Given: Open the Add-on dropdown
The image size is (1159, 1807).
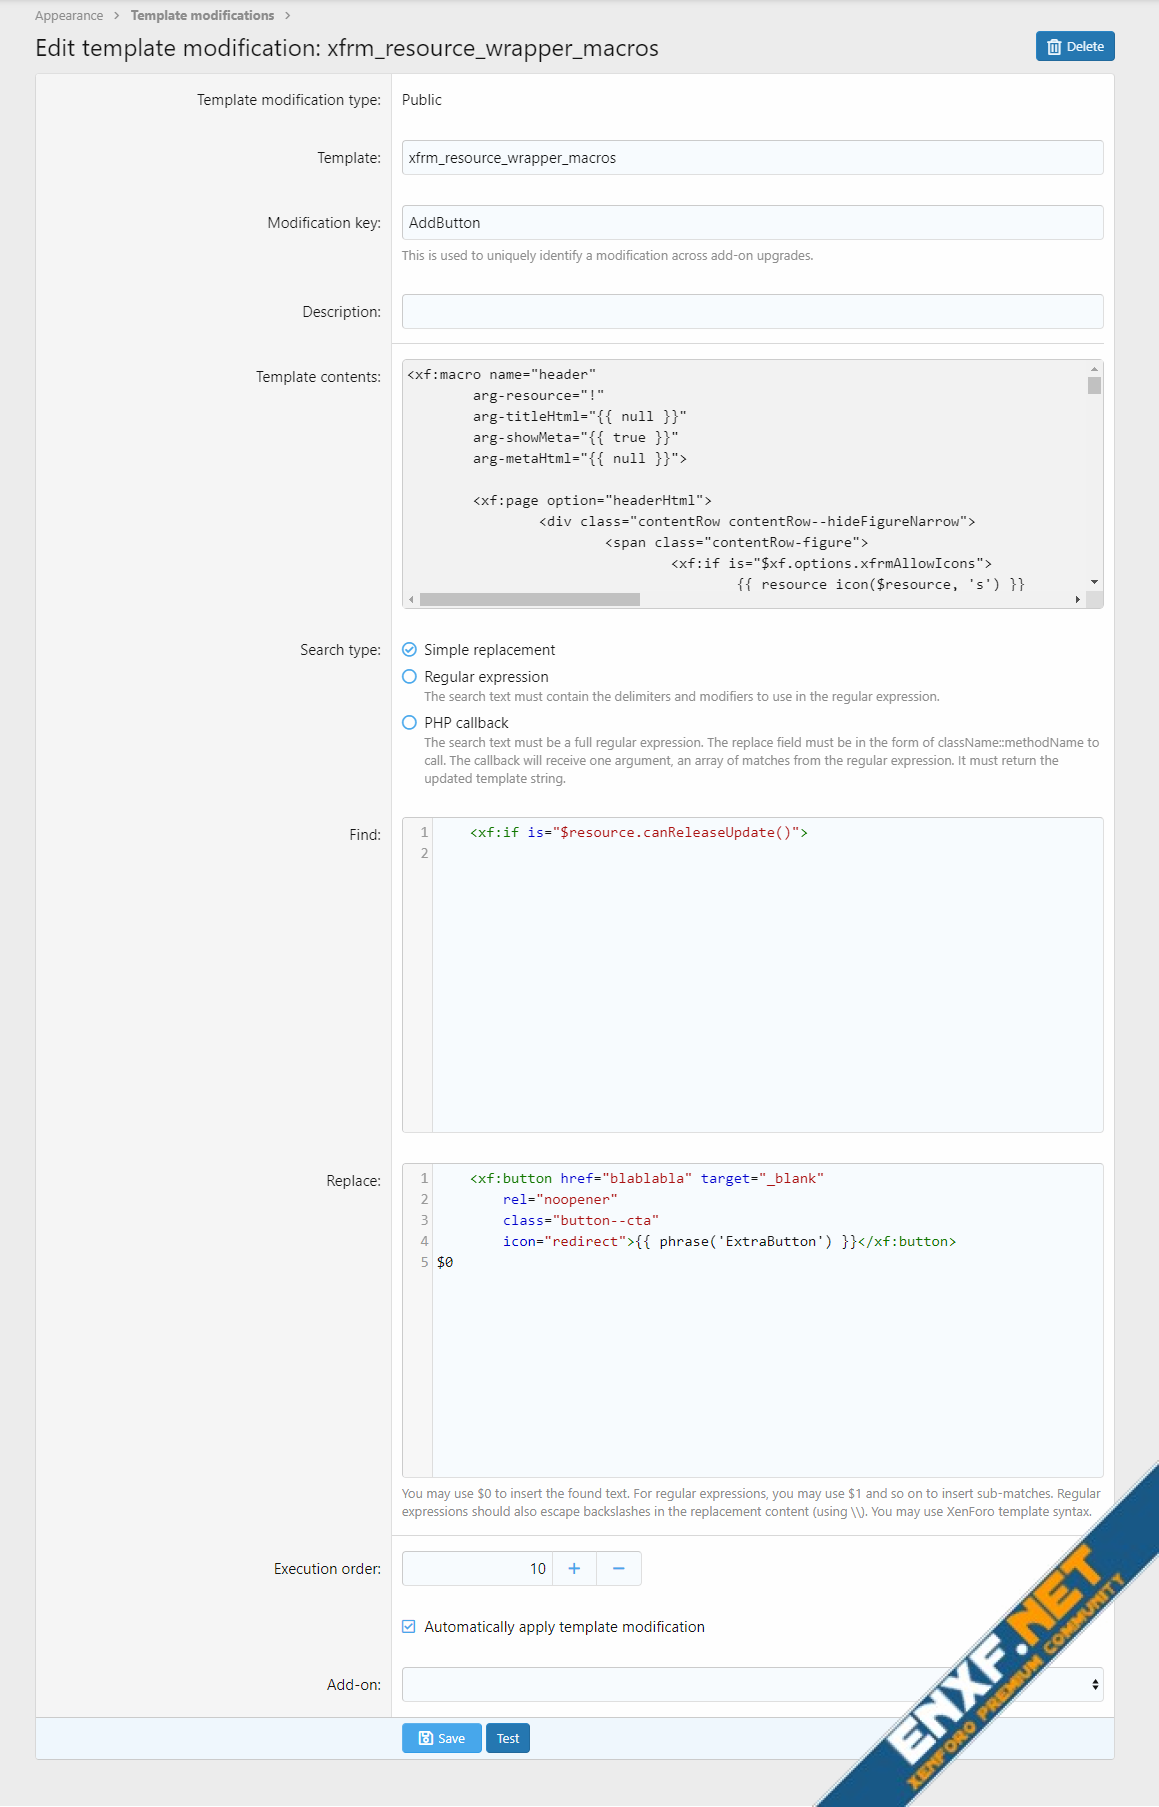Looking at the screenshot, I should (752, 1684).
